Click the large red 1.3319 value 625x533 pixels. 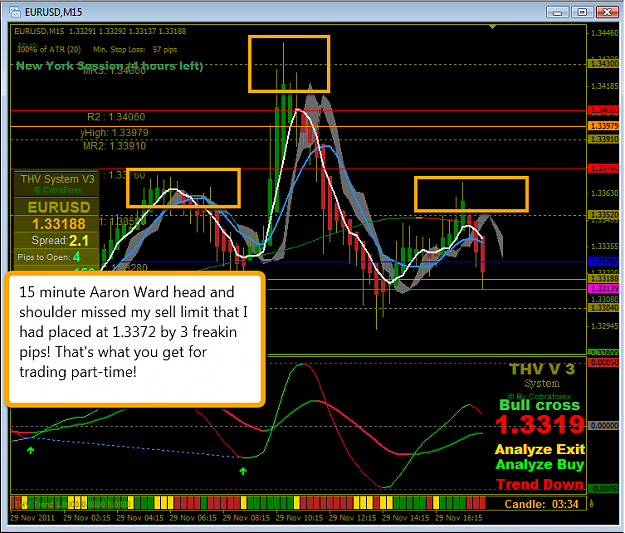(x=540, y=424)
